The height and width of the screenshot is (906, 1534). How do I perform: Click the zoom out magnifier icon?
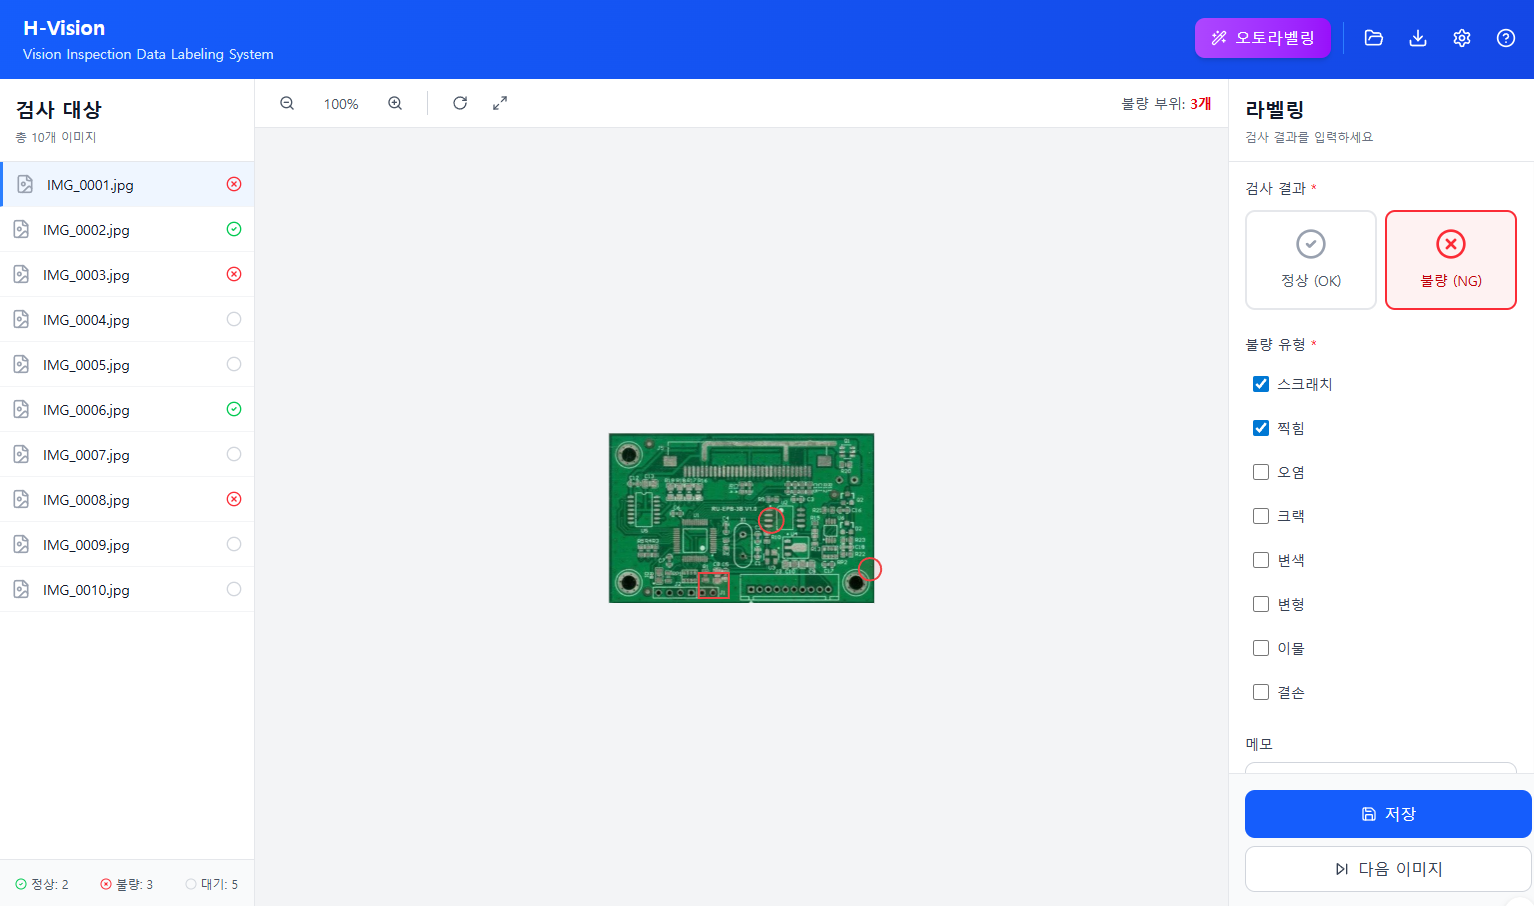[x=287, y=104]
